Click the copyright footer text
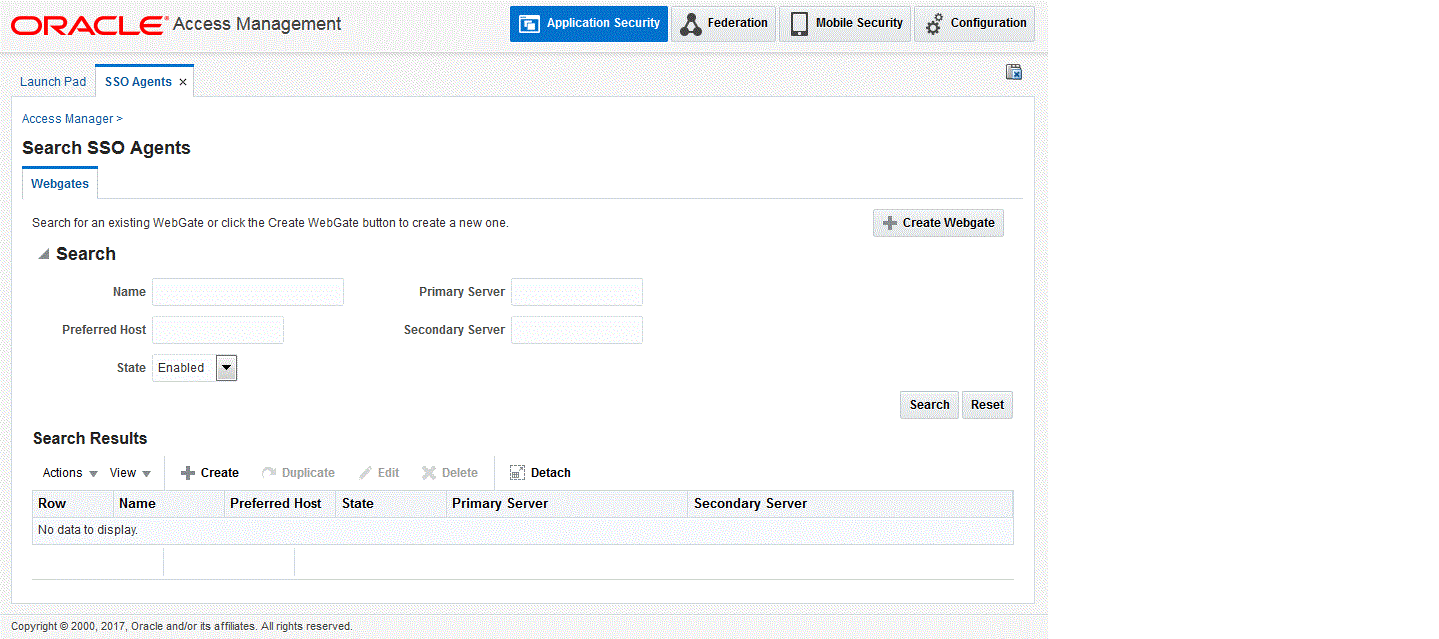Screen dimensions: 1439x639 point(182,627)
